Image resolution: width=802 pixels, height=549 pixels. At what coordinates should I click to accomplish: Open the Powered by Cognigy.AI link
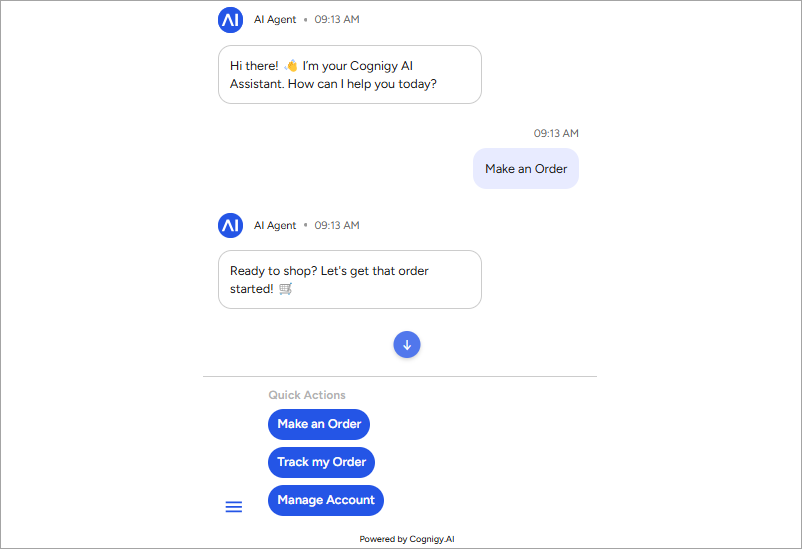[407, 539]
